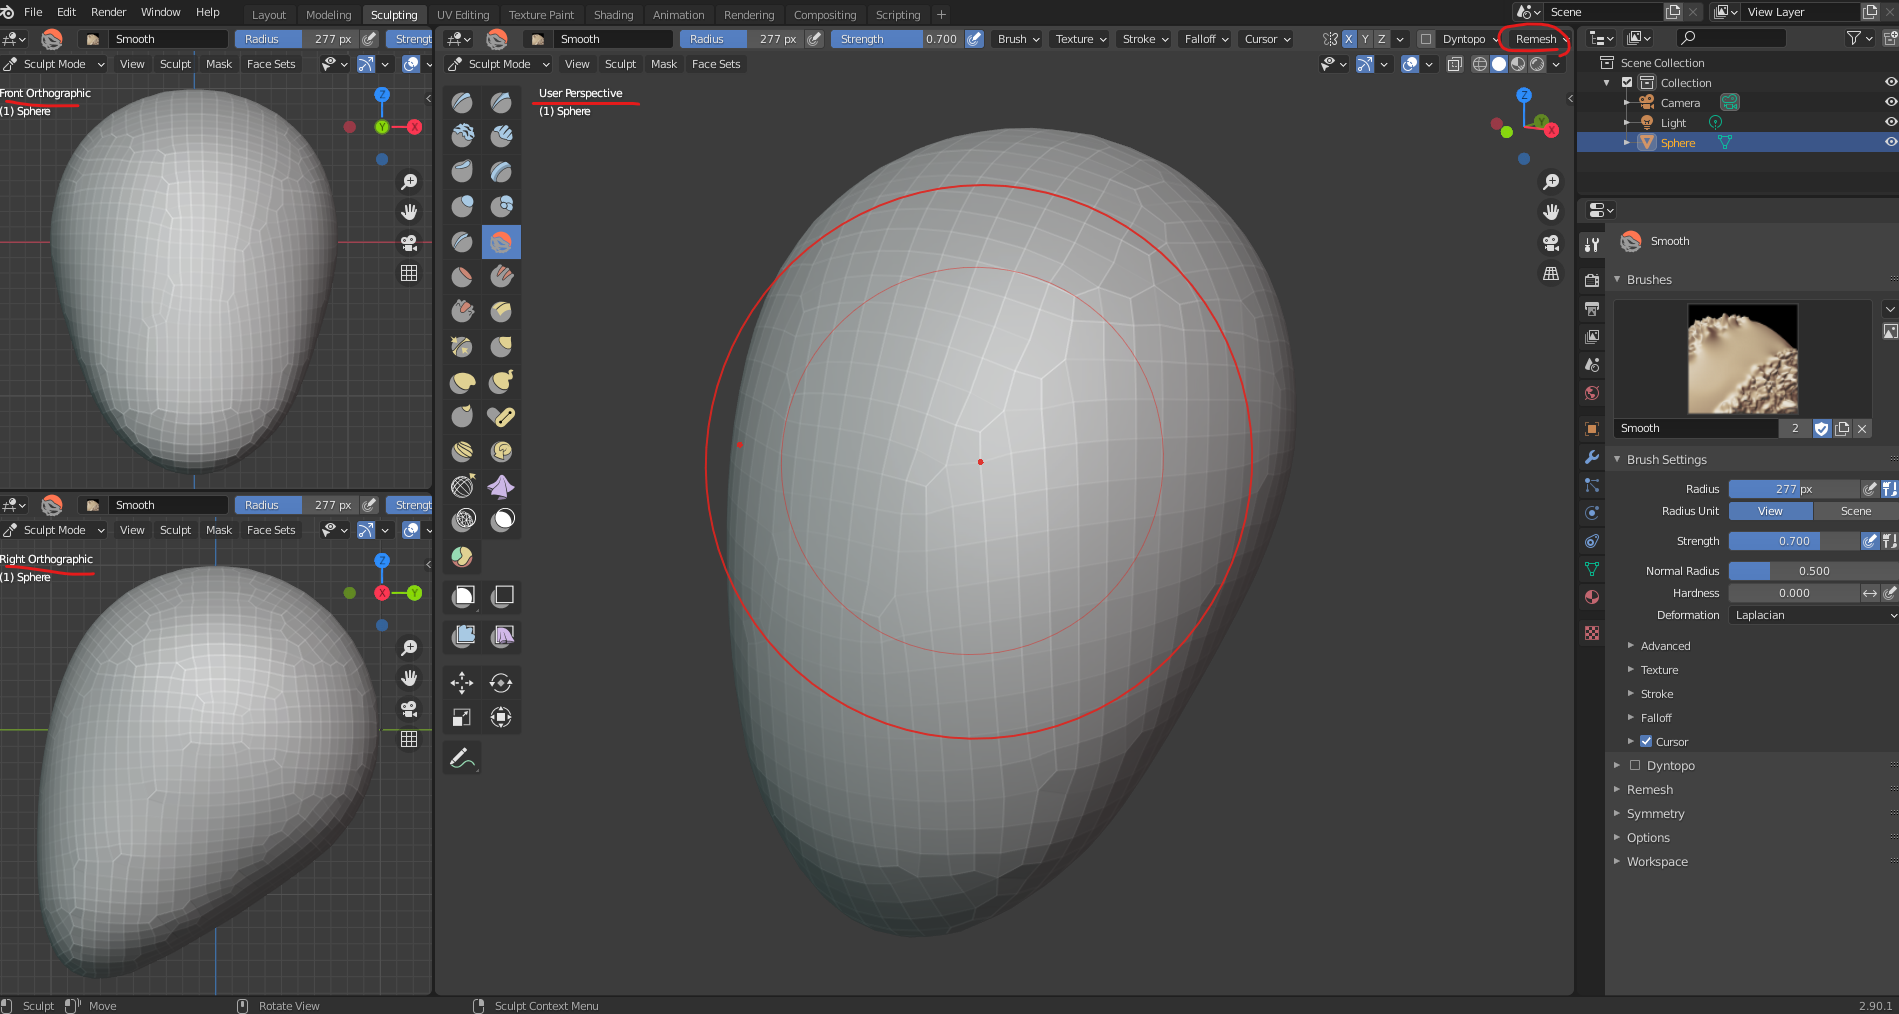Enable the Dyntopo checkbox in properties panel
The height and width of the screenshot is (1014, 1899).
click(1635, 766)
